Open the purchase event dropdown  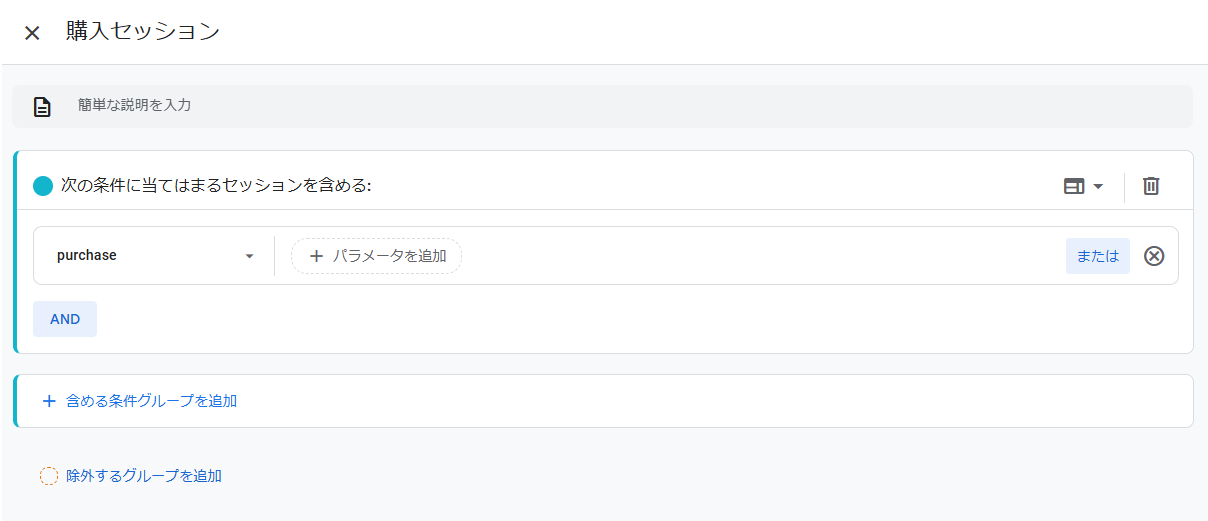tap(249, 256)
